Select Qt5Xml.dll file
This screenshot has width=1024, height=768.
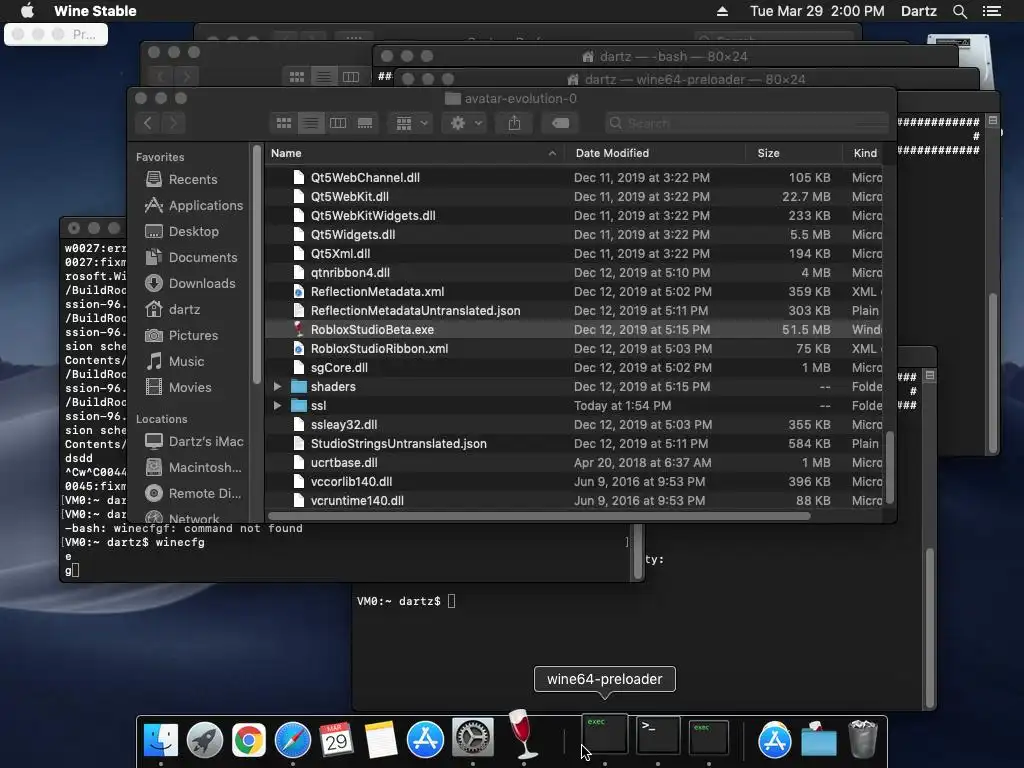point(574,253)
